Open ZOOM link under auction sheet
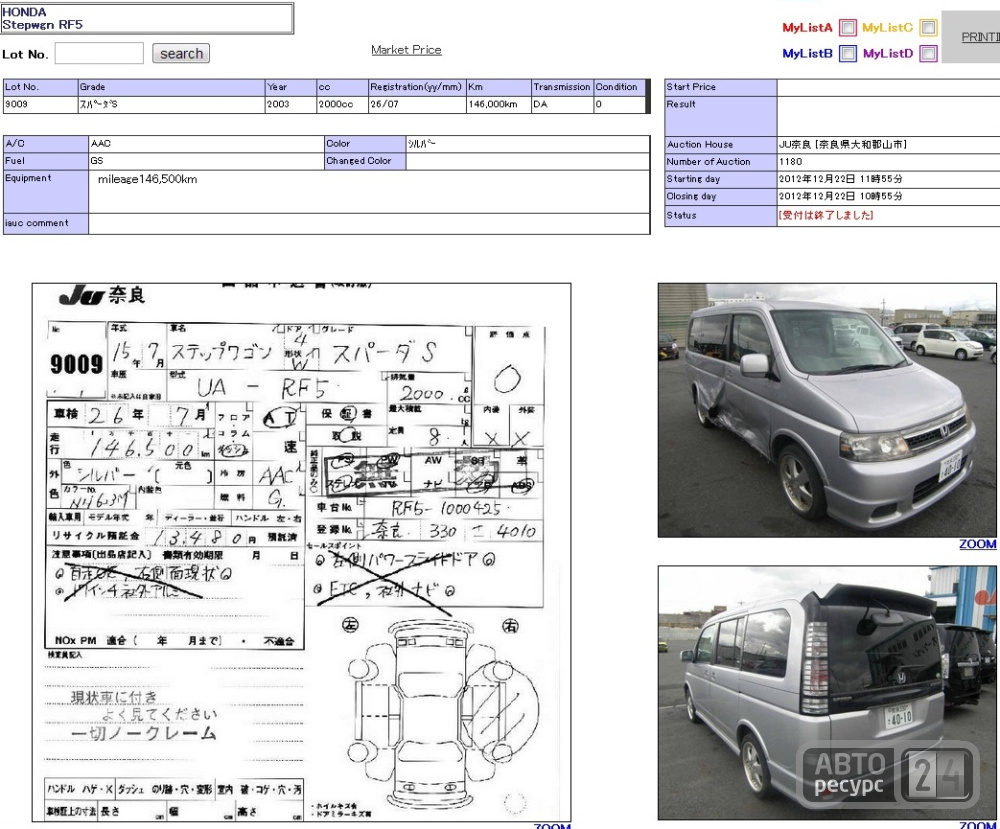This screenshot has width=1000, height=829. (x=552, y=826)
